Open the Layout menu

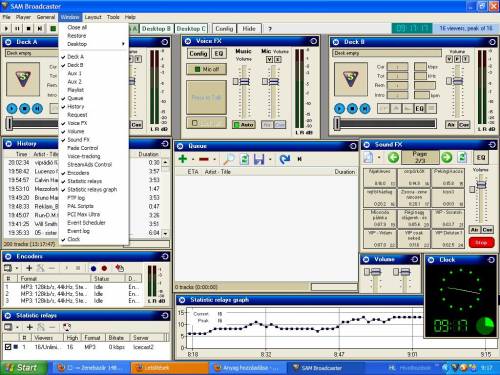[93, 17]
